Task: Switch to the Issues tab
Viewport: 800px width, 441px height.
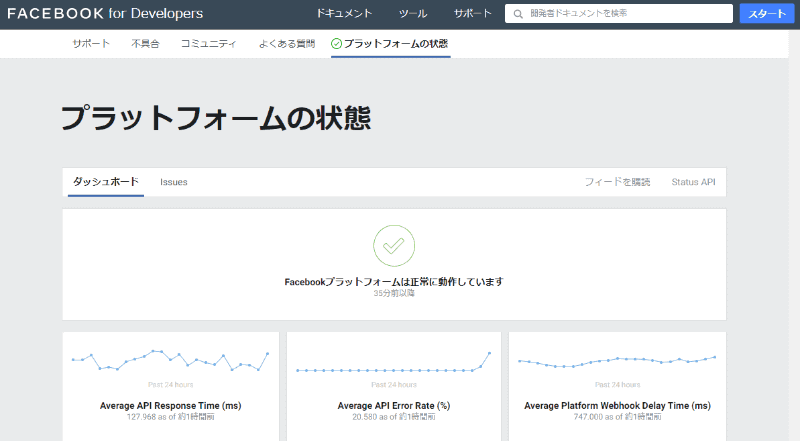Action: click(173, 182)
